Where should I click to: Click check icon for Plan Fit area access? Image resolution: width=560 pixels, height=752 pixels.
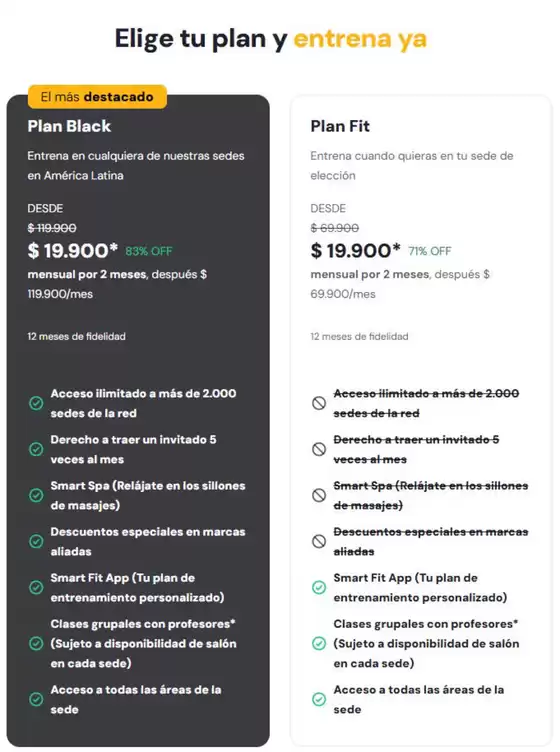319,699
